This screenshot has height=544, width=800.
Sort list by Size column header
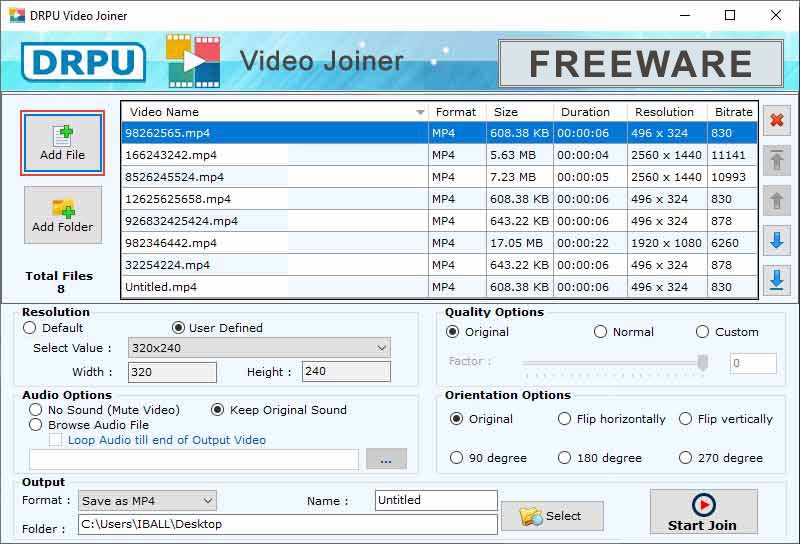[x=520, y=112]
